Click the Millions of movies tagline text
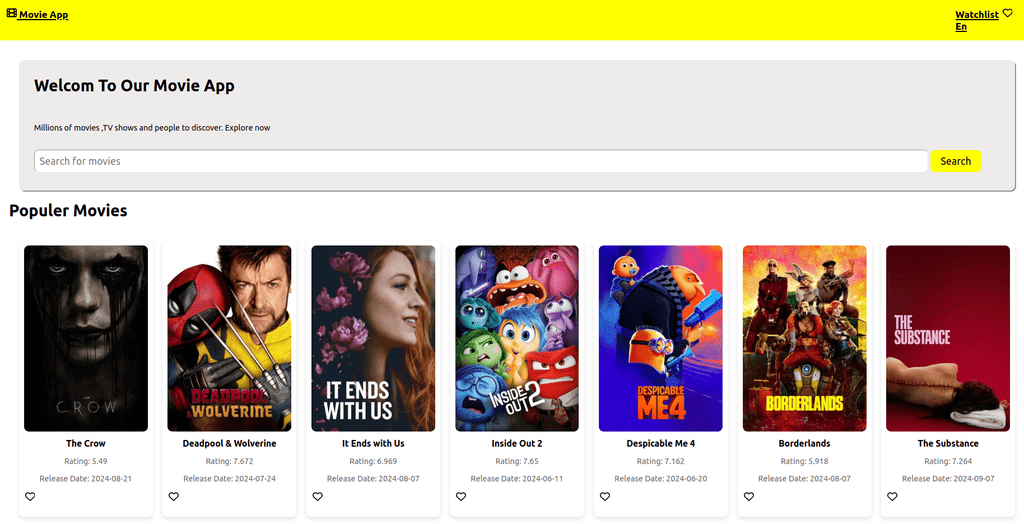The width and height of the screenshot is (1024, 524). pos(152,128)
